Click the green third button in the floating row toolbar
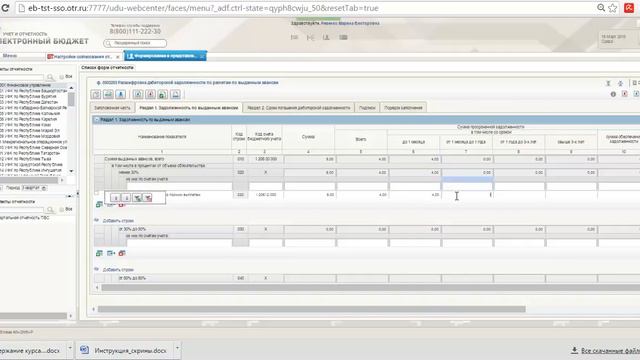Image resolution: width=640 pixels, height=360 pixels. tap(138, 198)
